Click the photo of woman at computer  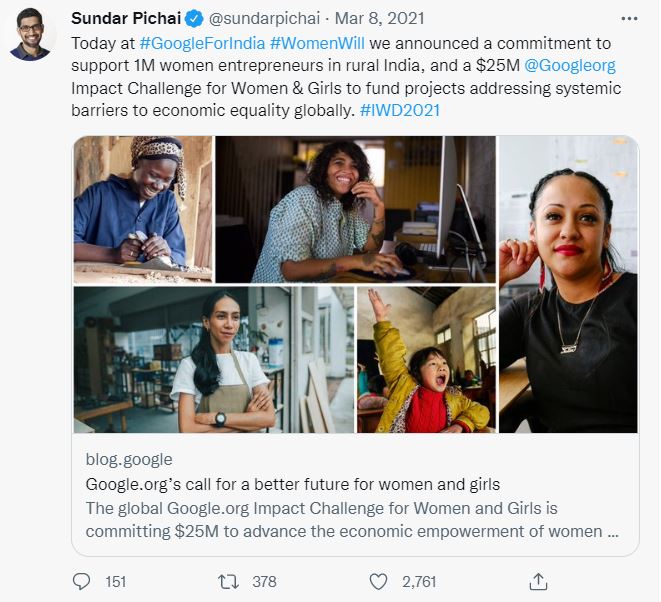pos(355,210)
